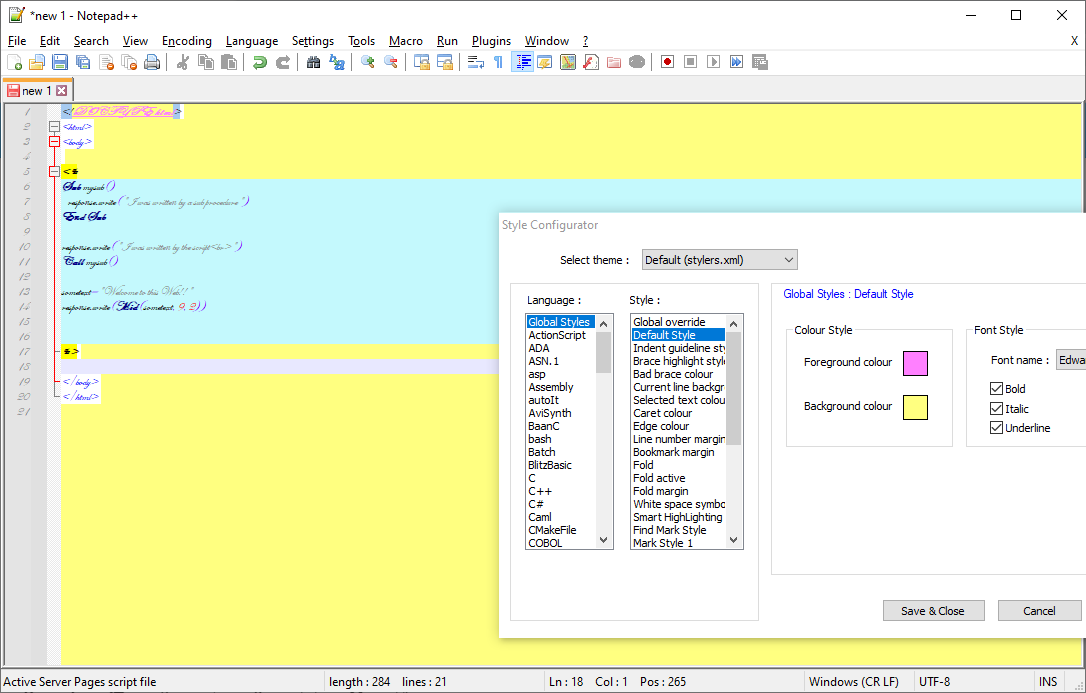Open a file using the folder icon
The width and height of the screenshot is (1086, 693).
[37, 62]
